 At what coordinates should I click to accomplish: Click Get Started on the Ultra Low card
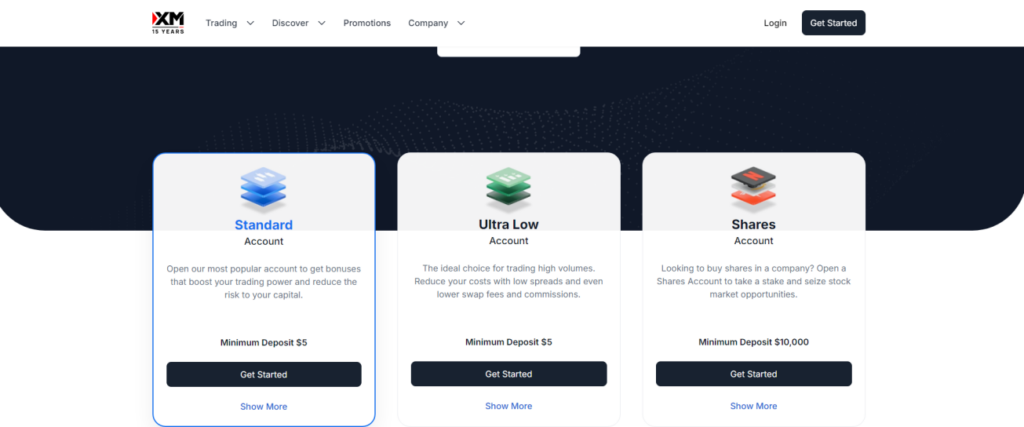(509, 373)
